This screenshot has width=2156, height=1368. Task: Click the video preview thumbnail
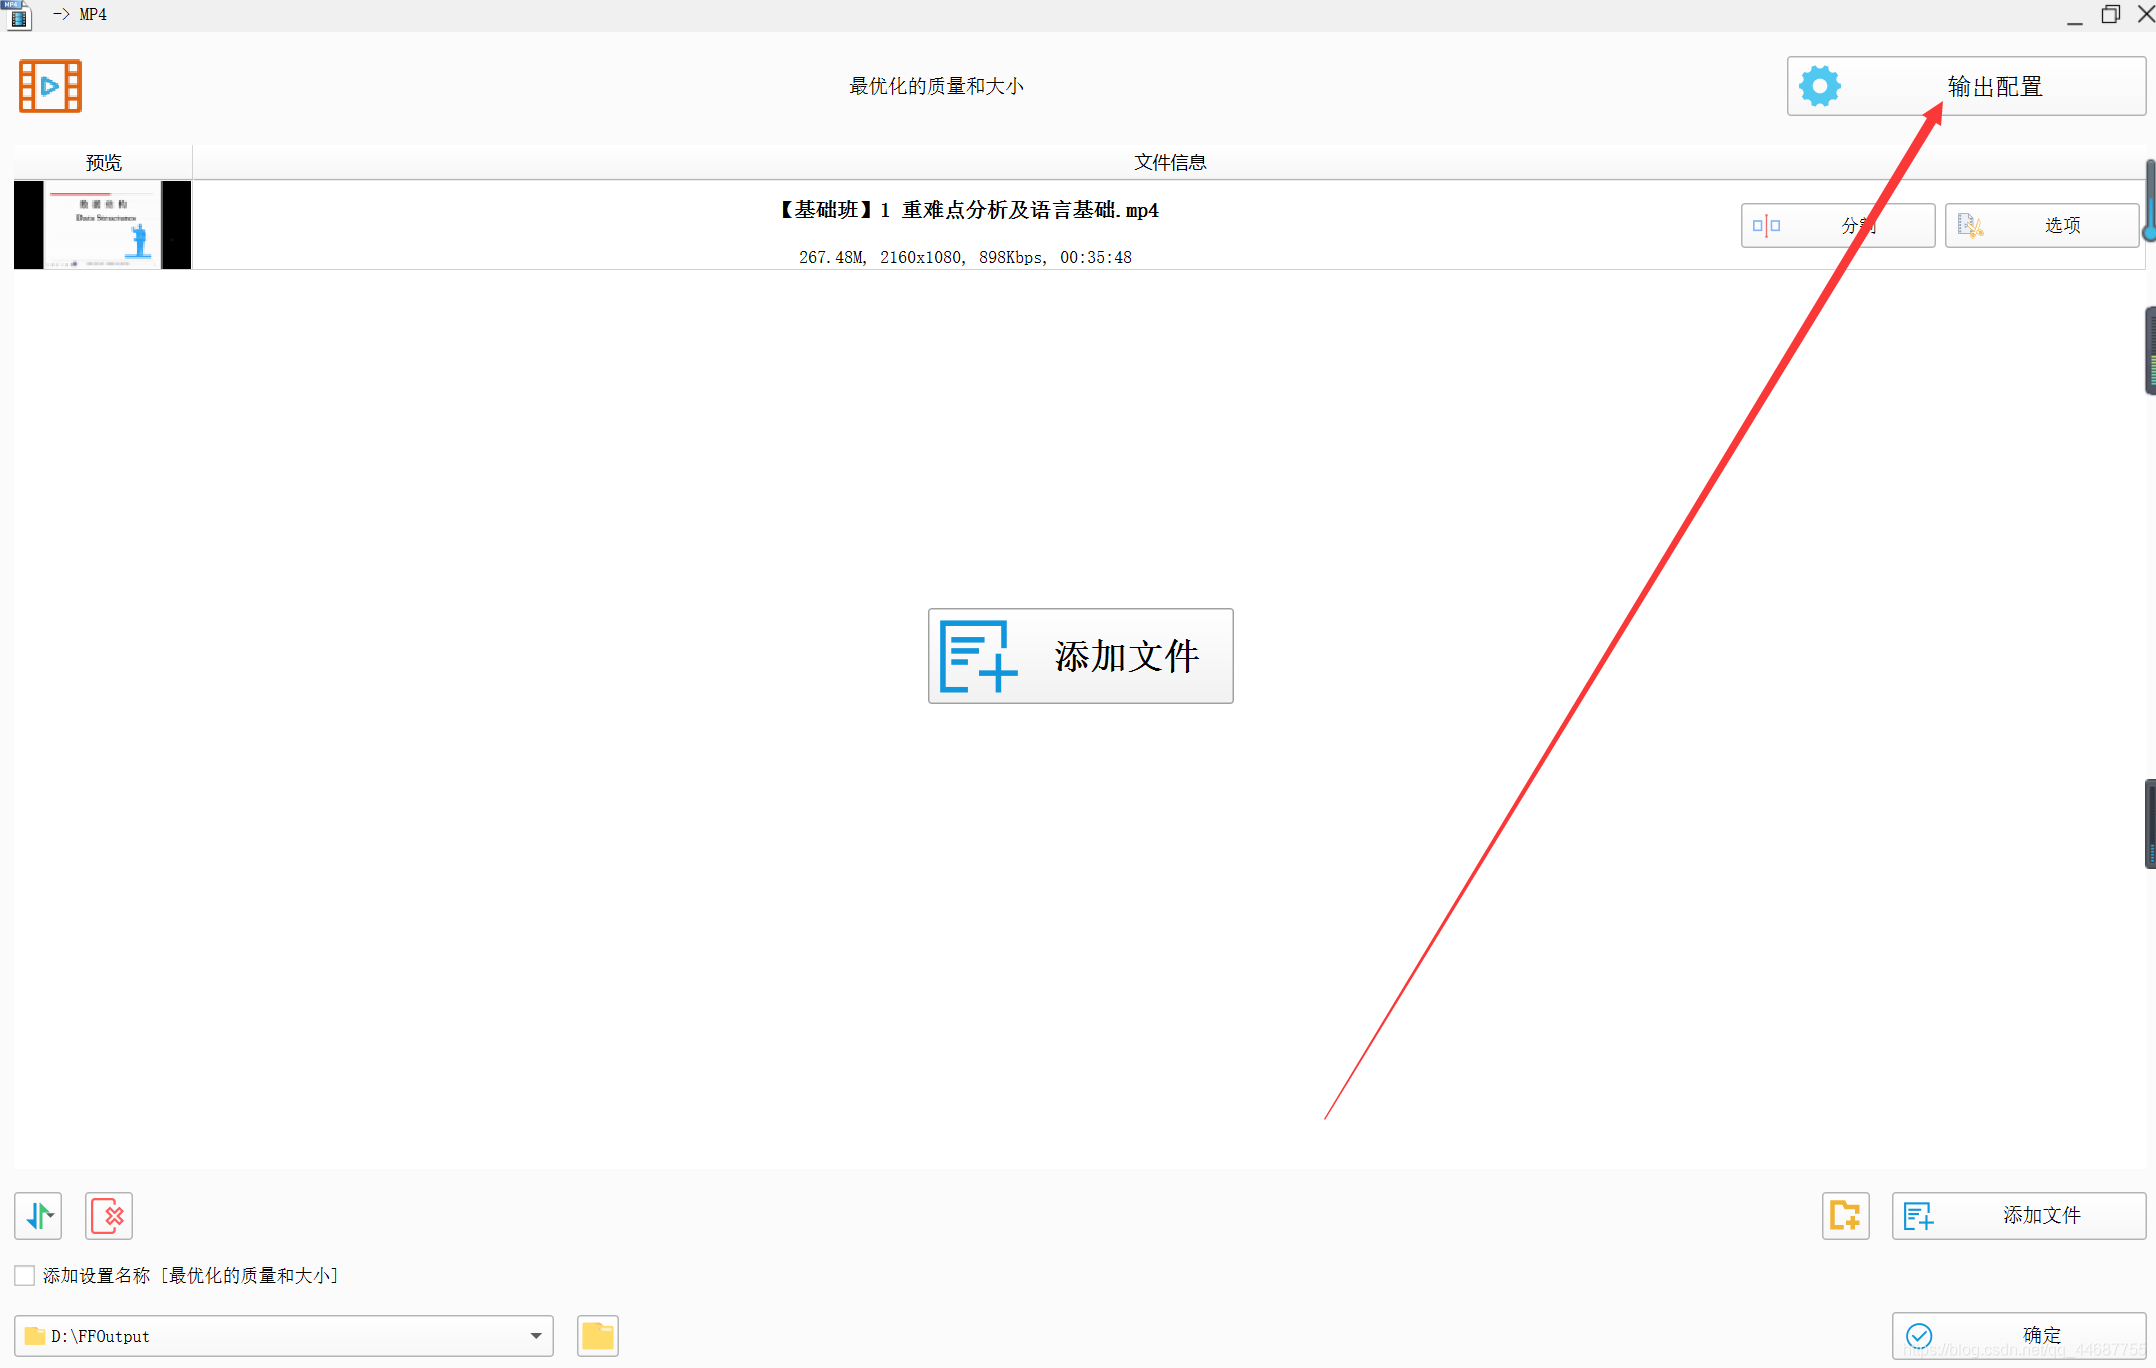coord(102,225)
